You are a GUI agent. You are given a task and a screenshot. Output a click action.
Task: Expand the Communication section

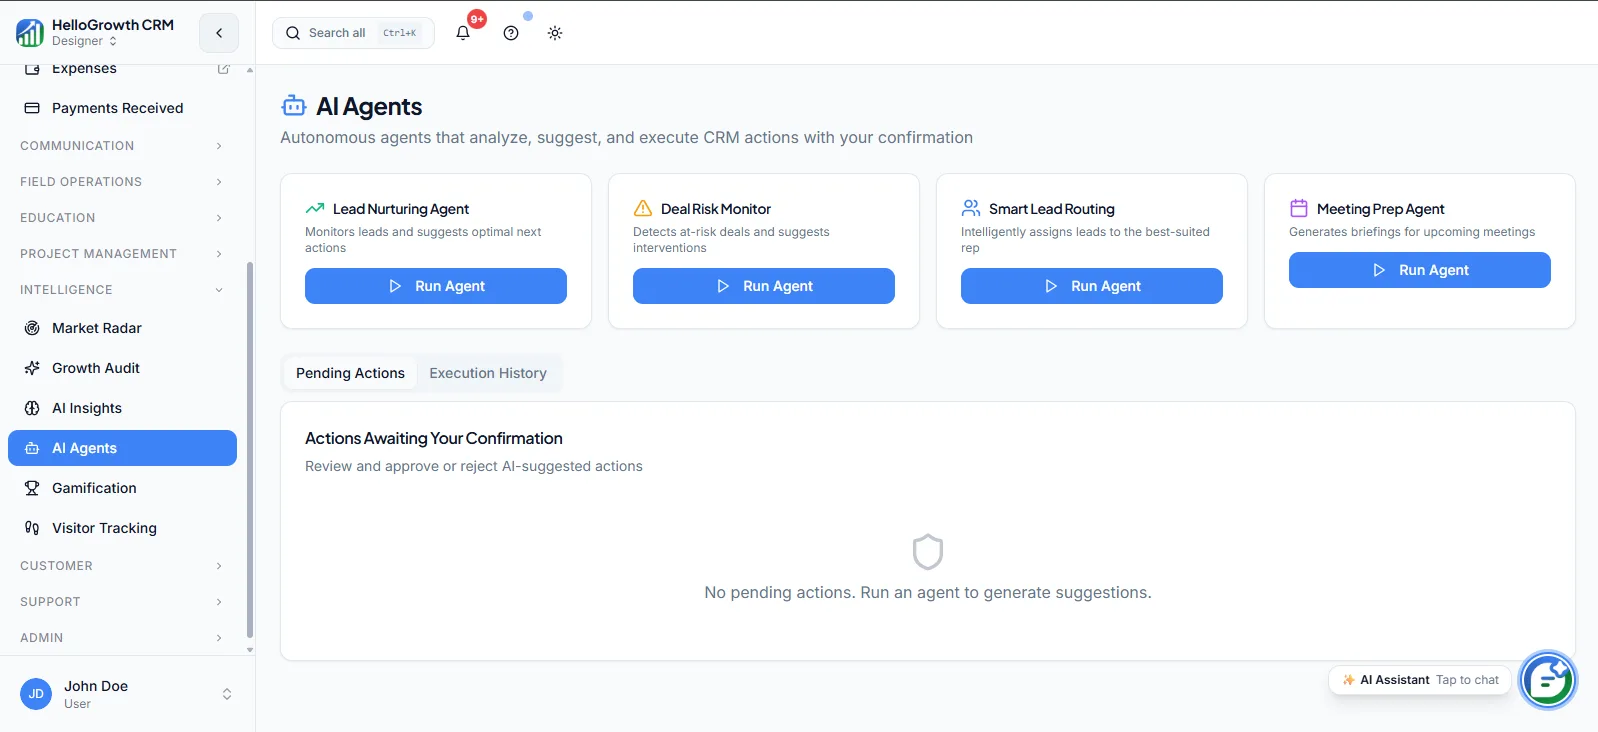122,146
